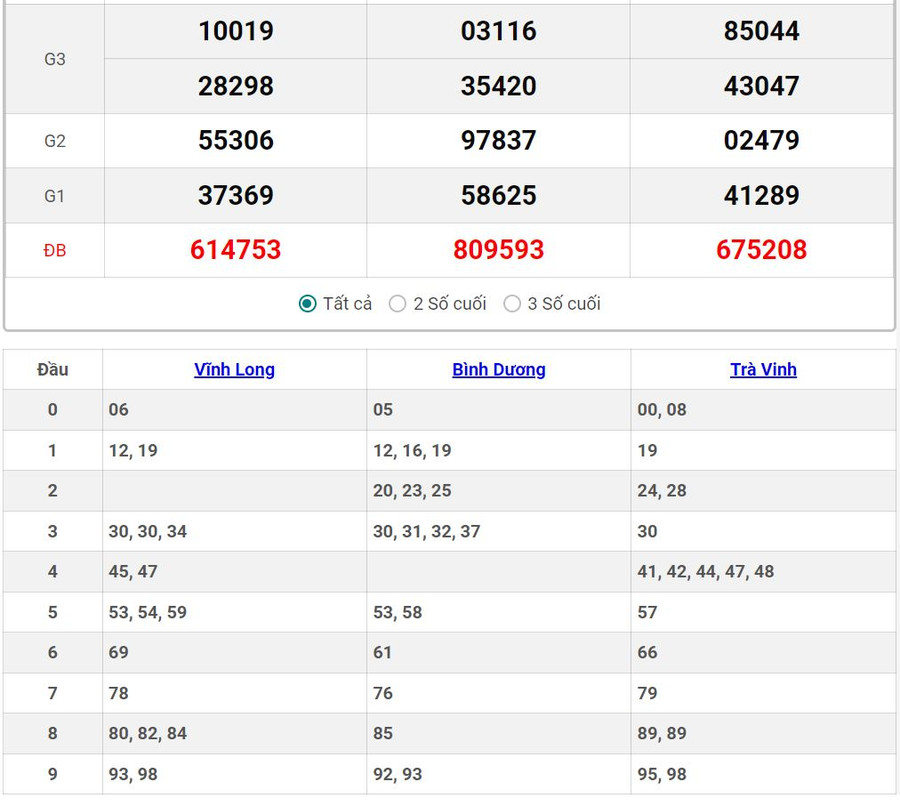Select the G1 result 58625
This screenshot has width=900, height=800.
click(498, 196)
